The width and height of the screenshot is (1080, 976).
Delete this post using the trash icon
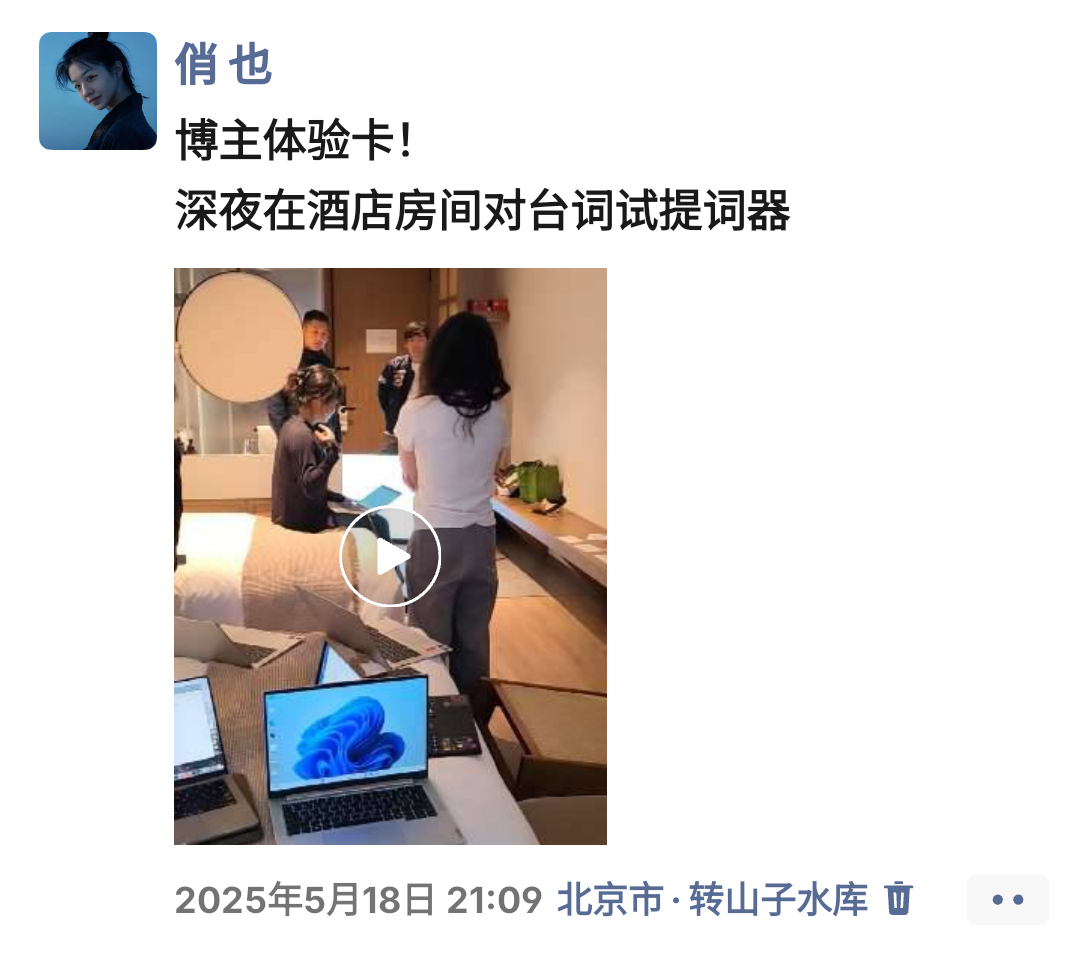[x=898, y=899]
